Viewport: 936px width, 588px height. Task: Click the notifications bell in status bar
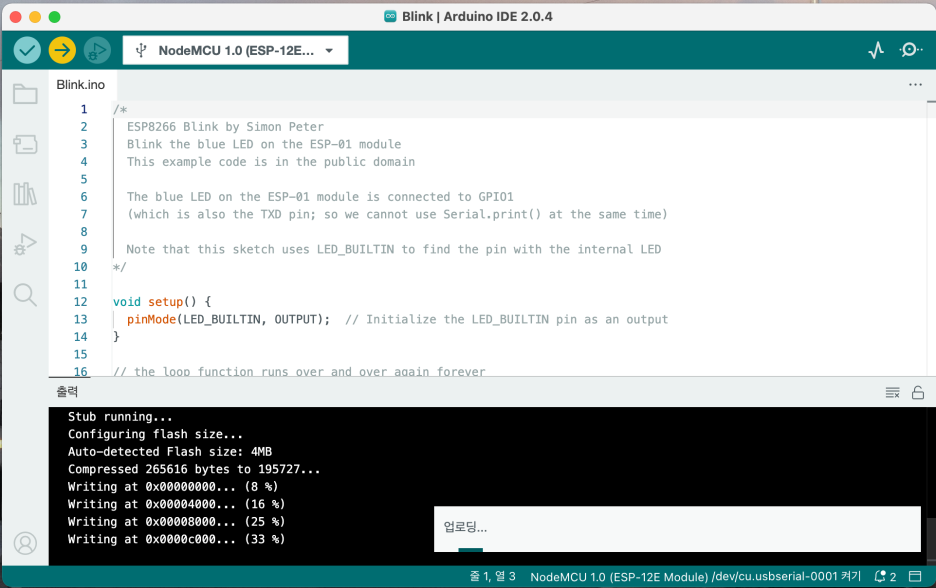pos(885,576)
